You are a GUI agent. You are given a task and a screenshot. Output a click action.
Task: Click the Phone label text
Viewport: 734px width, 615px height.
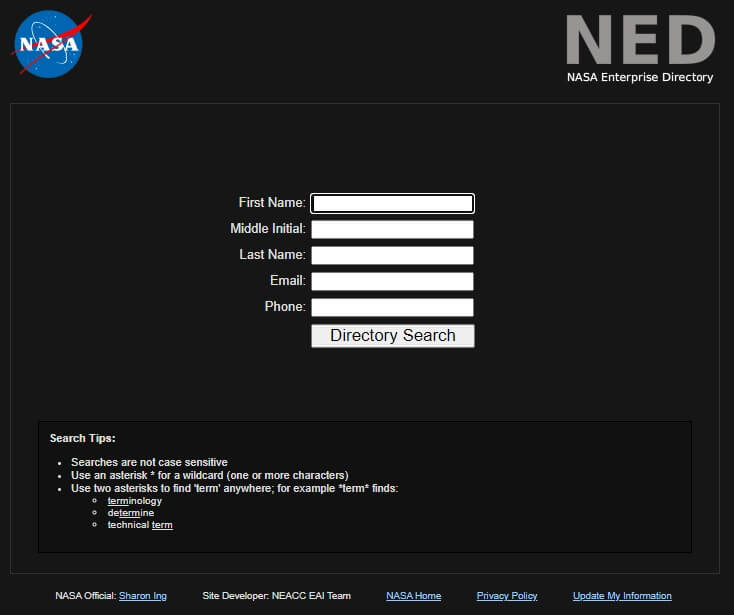click(x=284, y=307)
